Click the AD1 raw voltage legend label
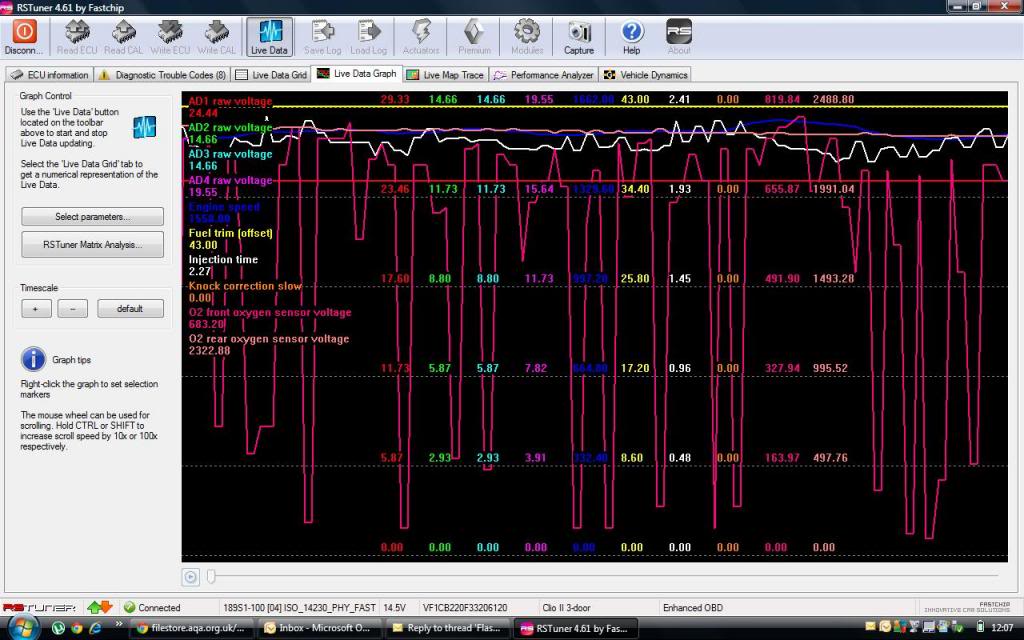This screenshot has height=640, width=1024. click(231, 101)
